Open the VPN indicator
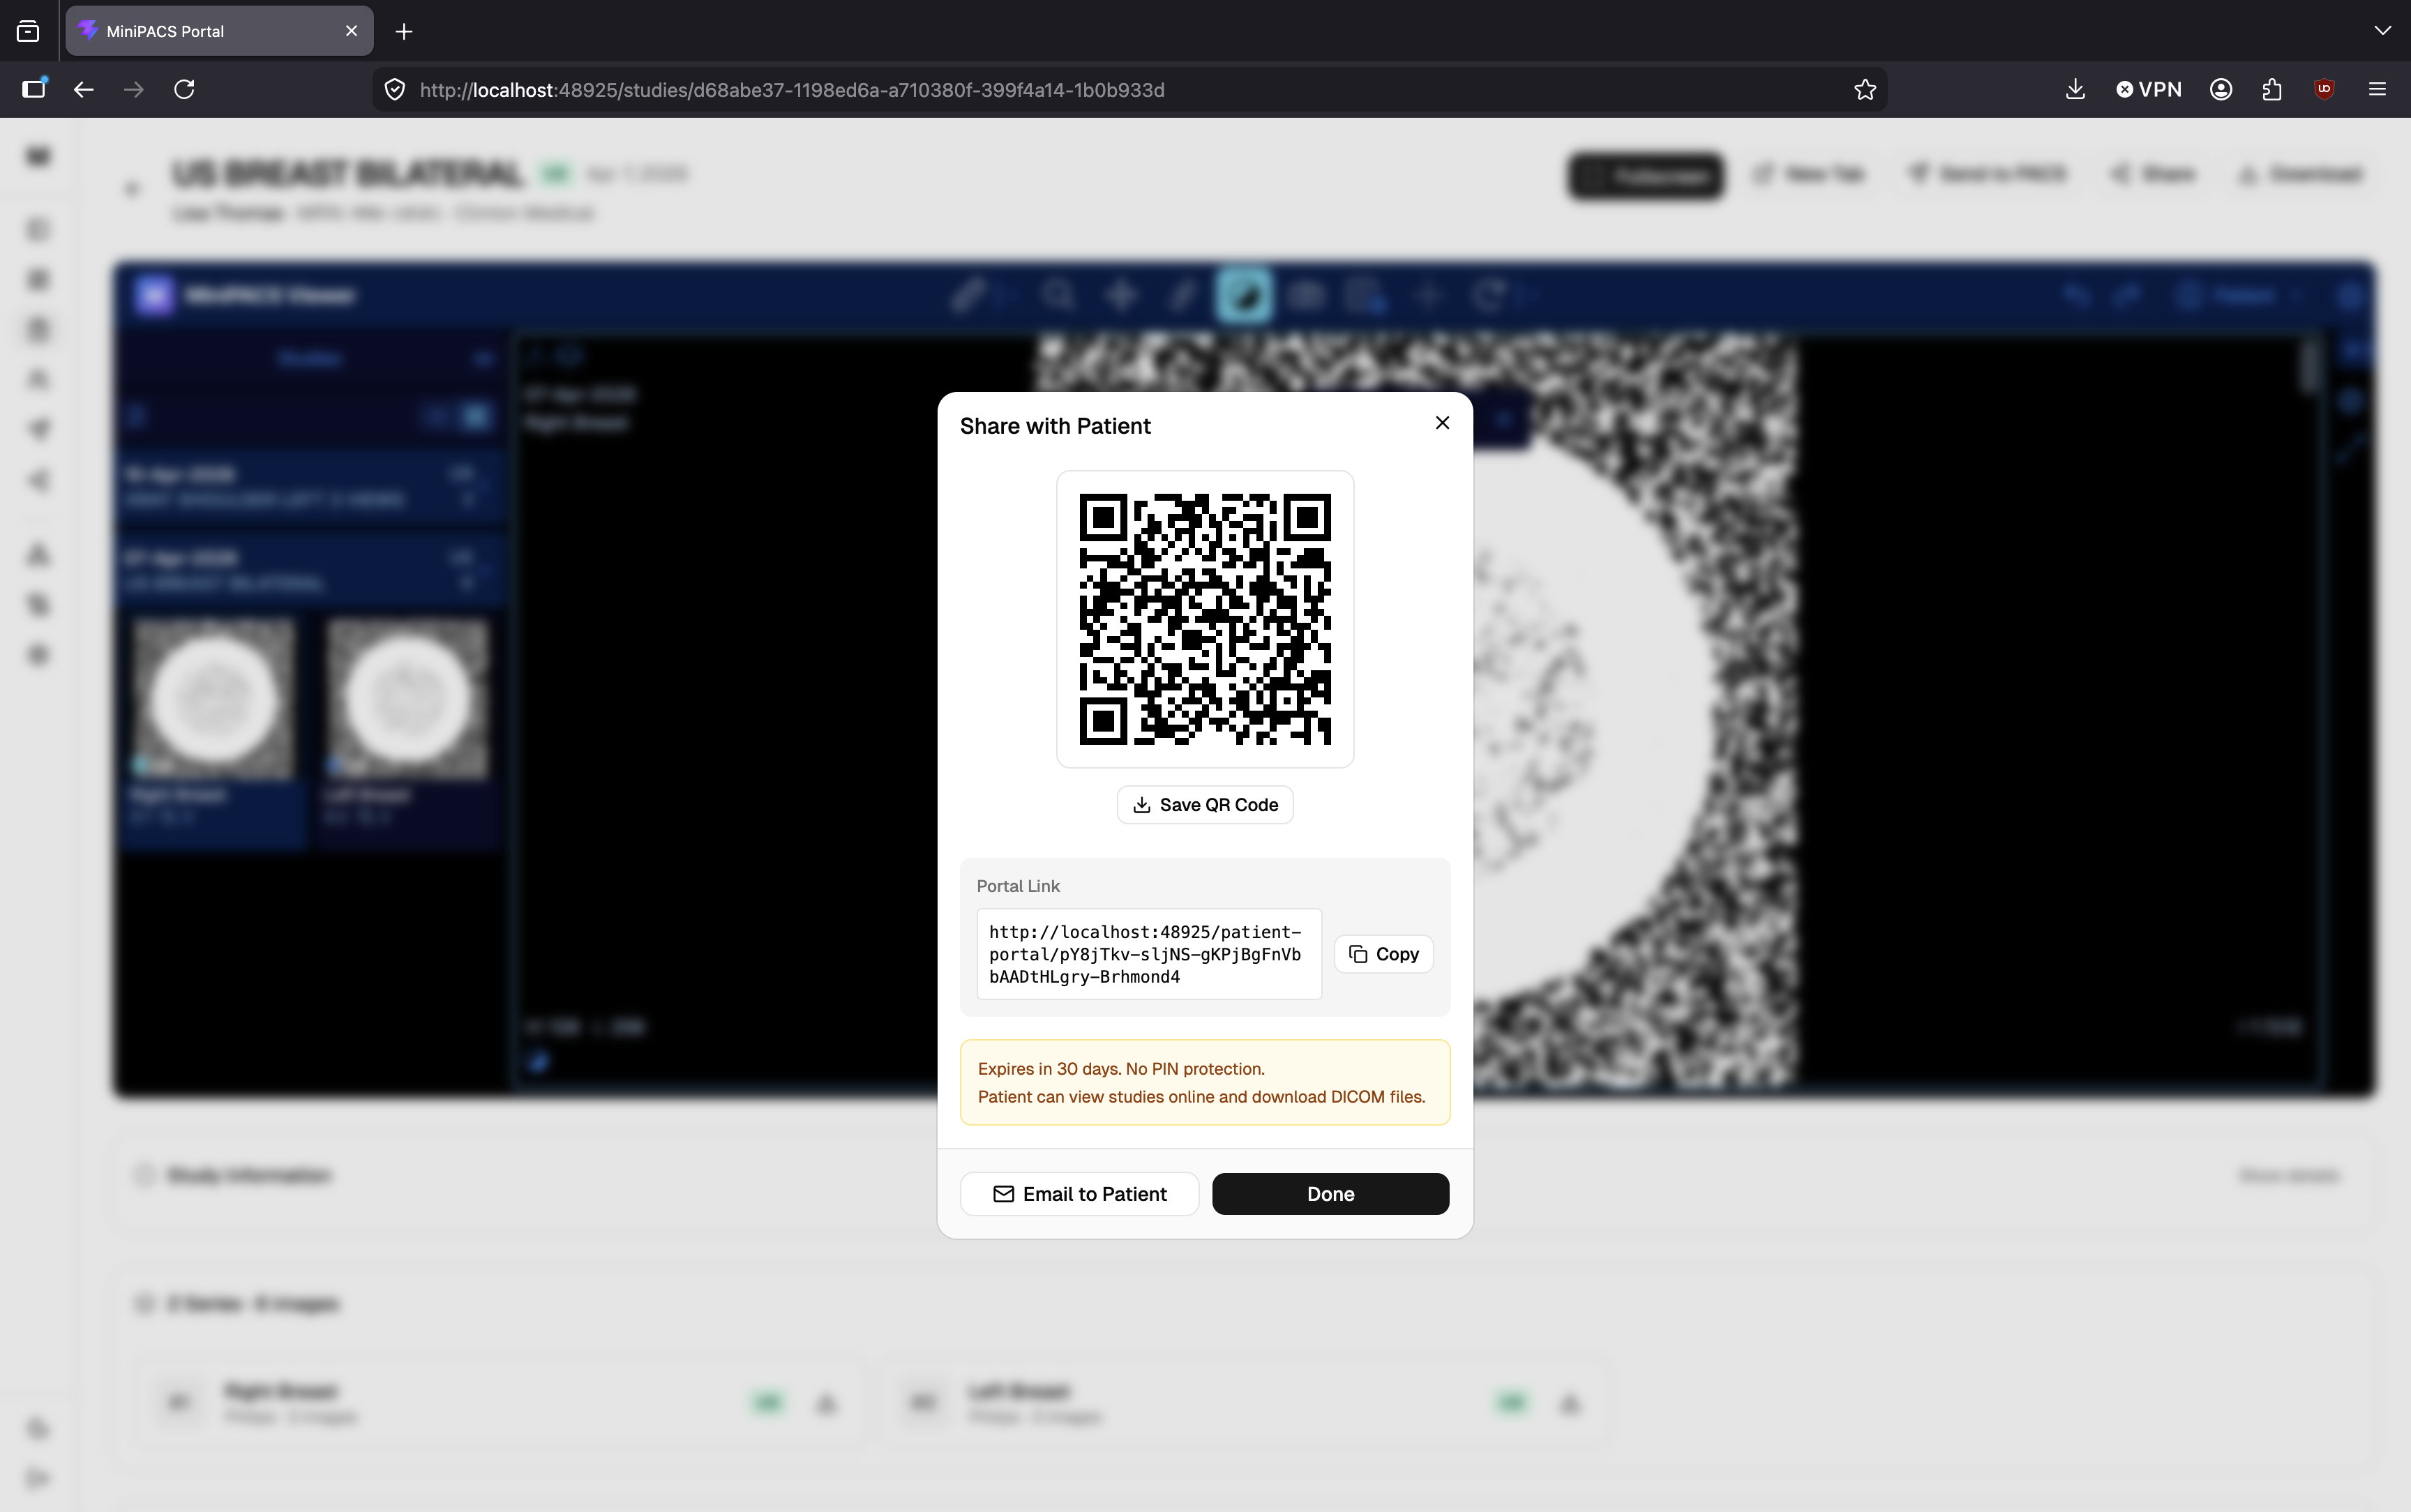This screenshot has height=1512, width=2411. 2148,90
